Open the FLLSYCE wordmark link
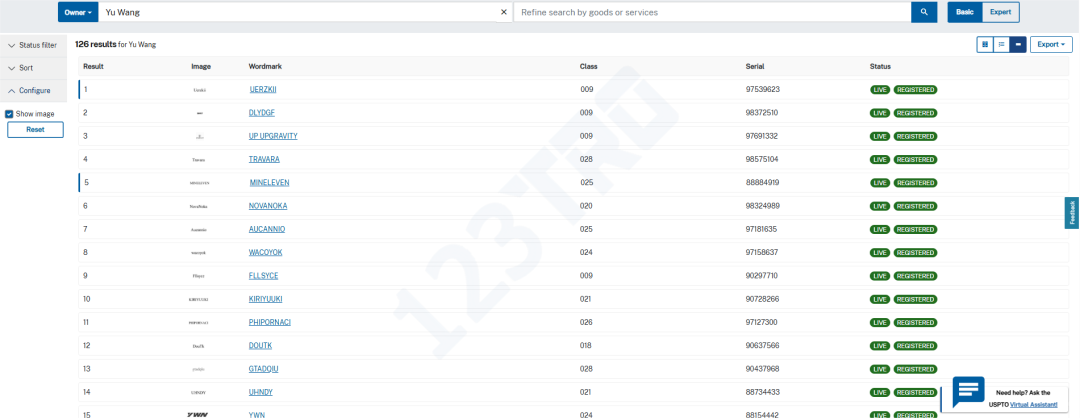 coord(263,276)
